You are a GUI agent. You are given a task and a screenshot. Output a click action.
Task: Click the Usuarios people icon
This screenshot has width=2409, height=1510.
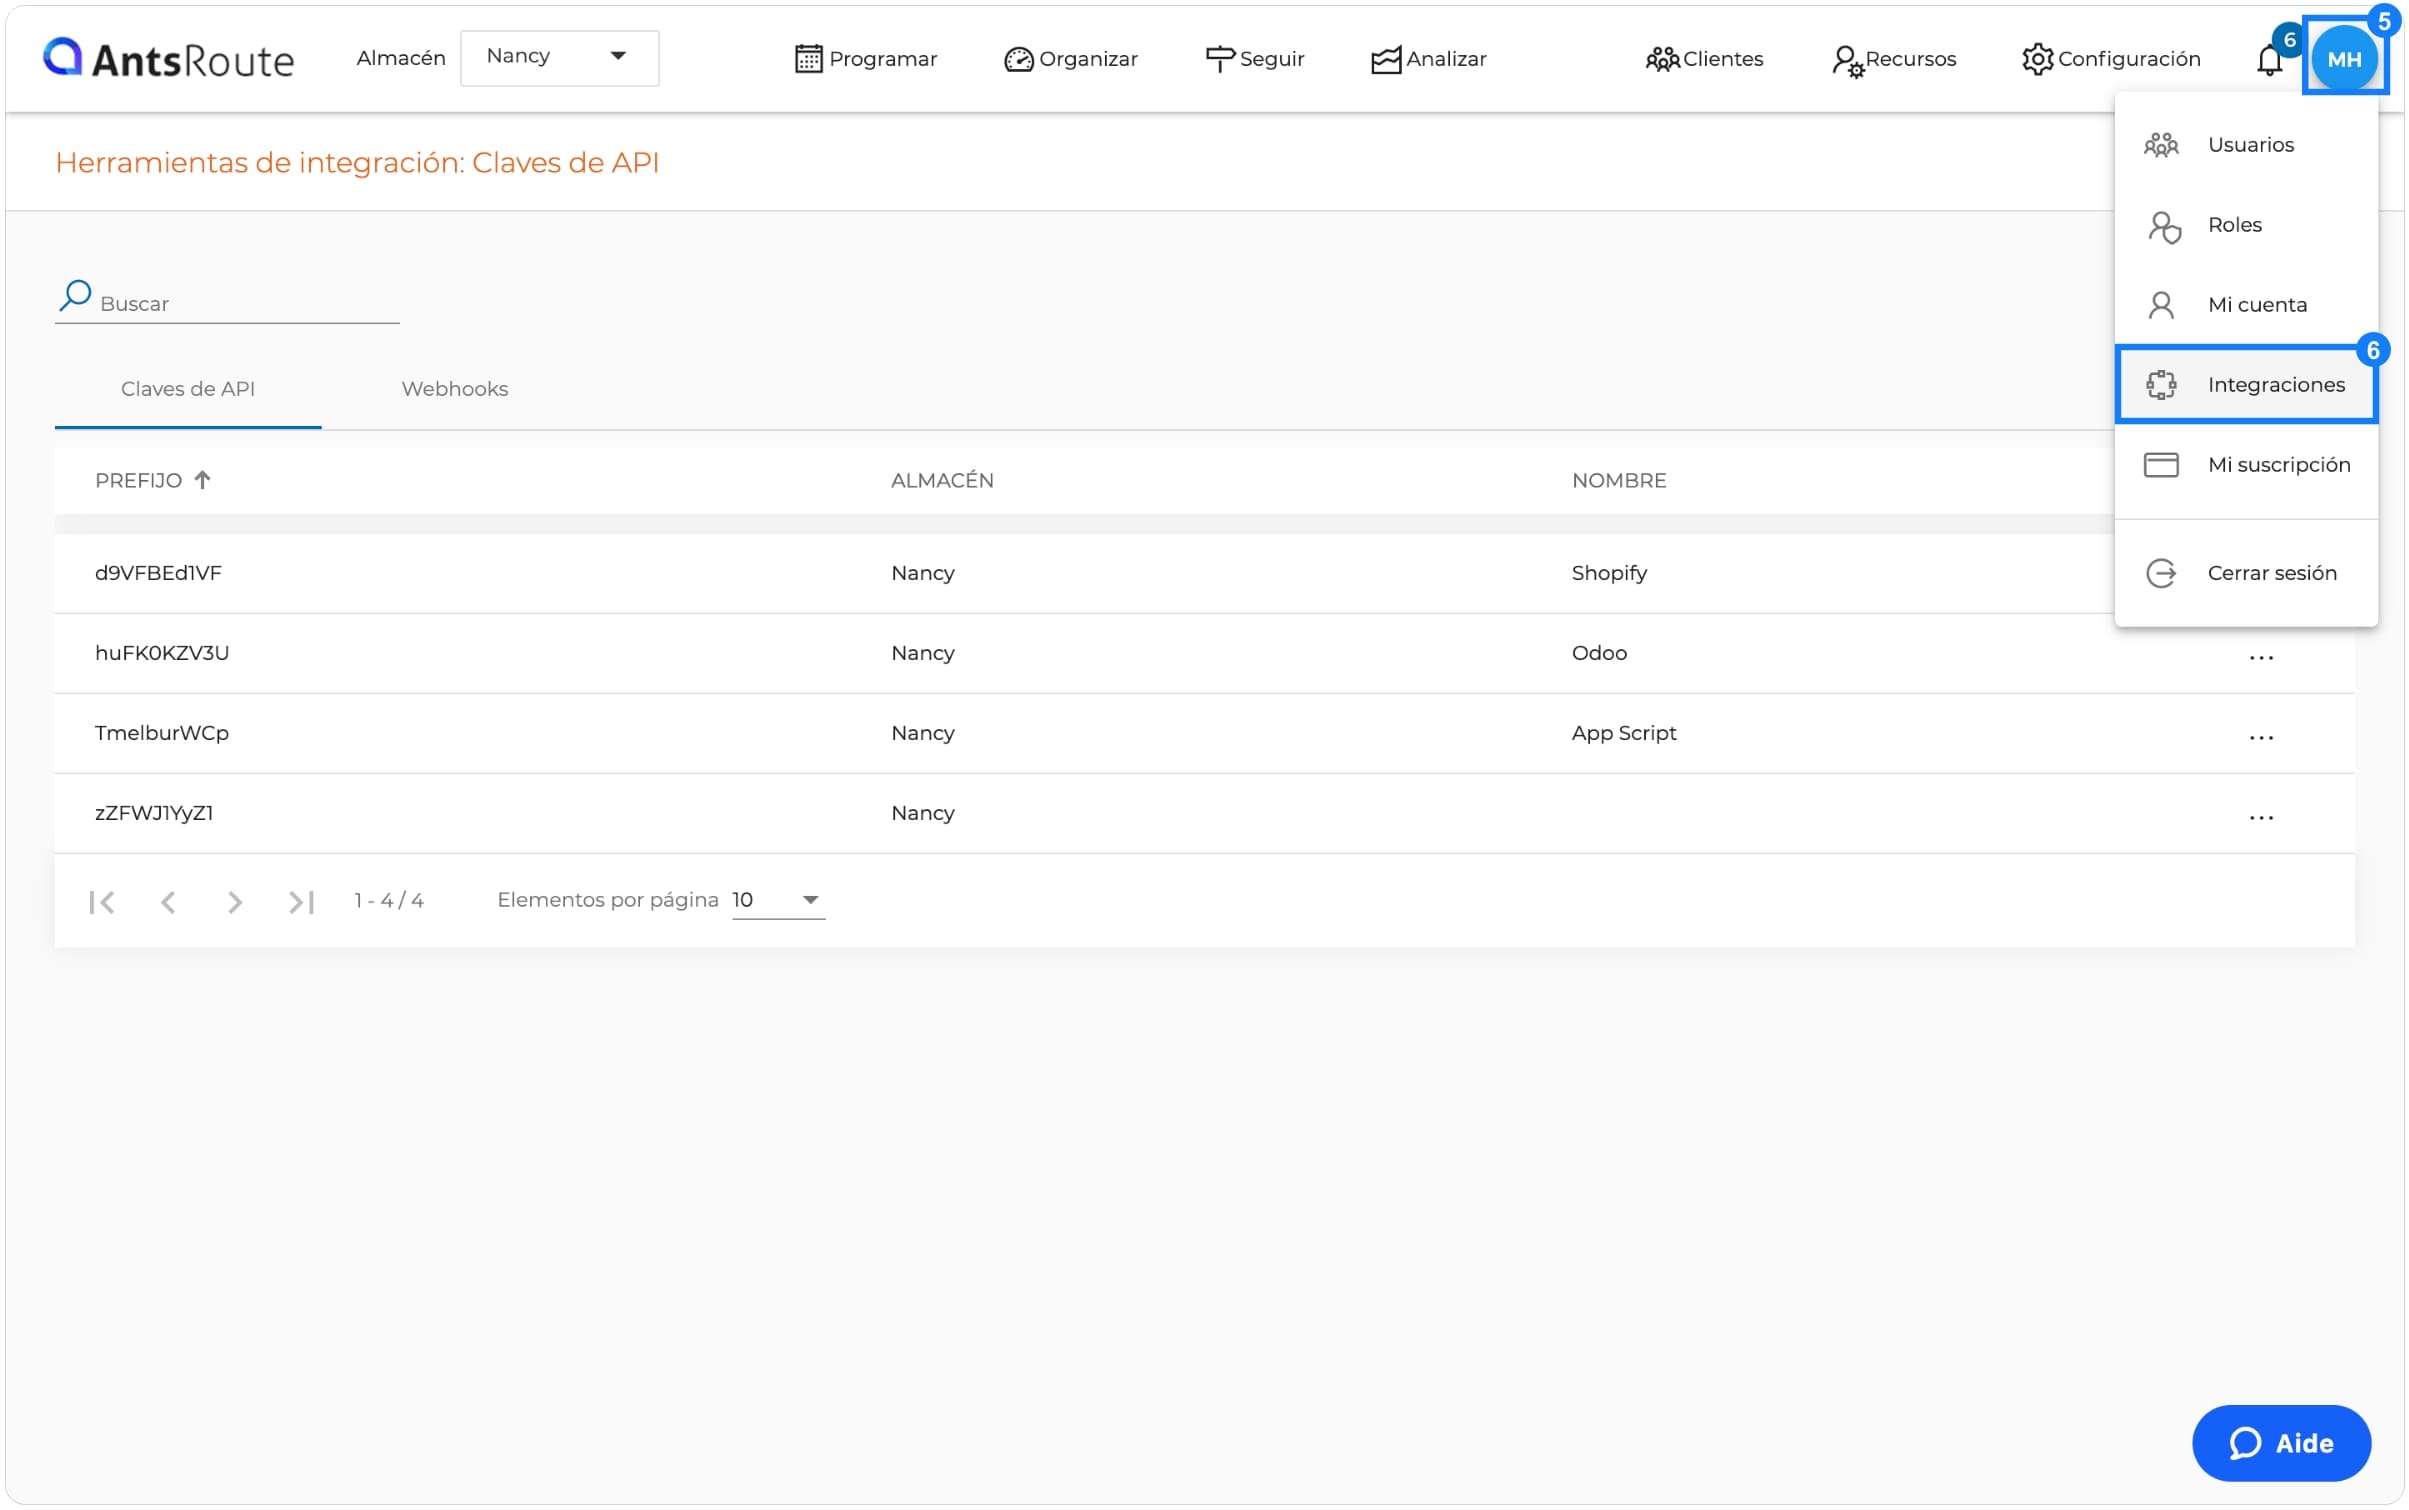pyautogui.click(x=2160, y=145)
